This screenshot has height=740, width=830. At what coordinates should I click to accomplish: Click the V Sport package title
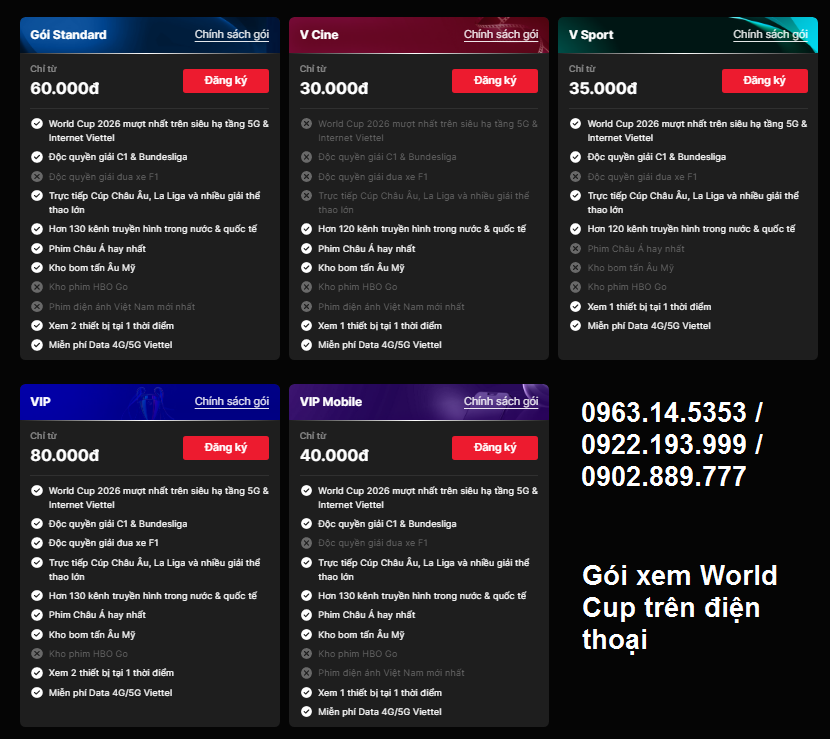pyautogui.click(x=591, y=34)
